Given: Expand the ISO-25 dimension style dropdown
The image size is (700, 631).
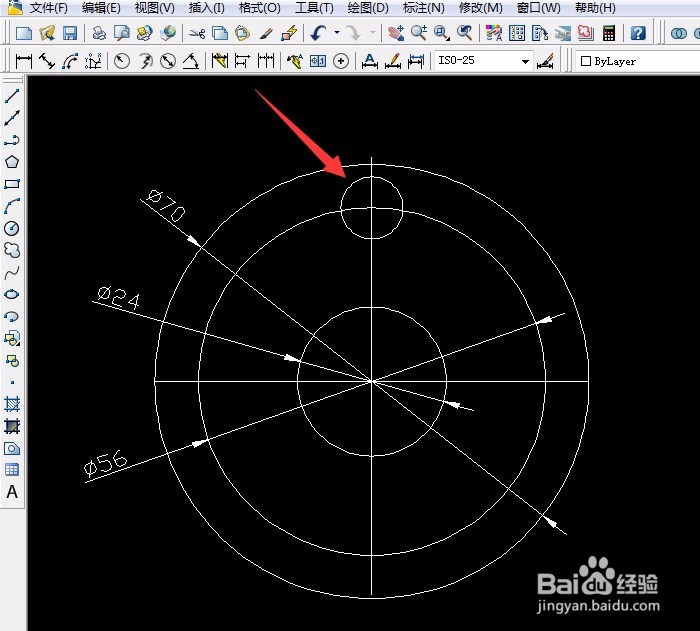Looking at the screenshot, I should point(525,61).
